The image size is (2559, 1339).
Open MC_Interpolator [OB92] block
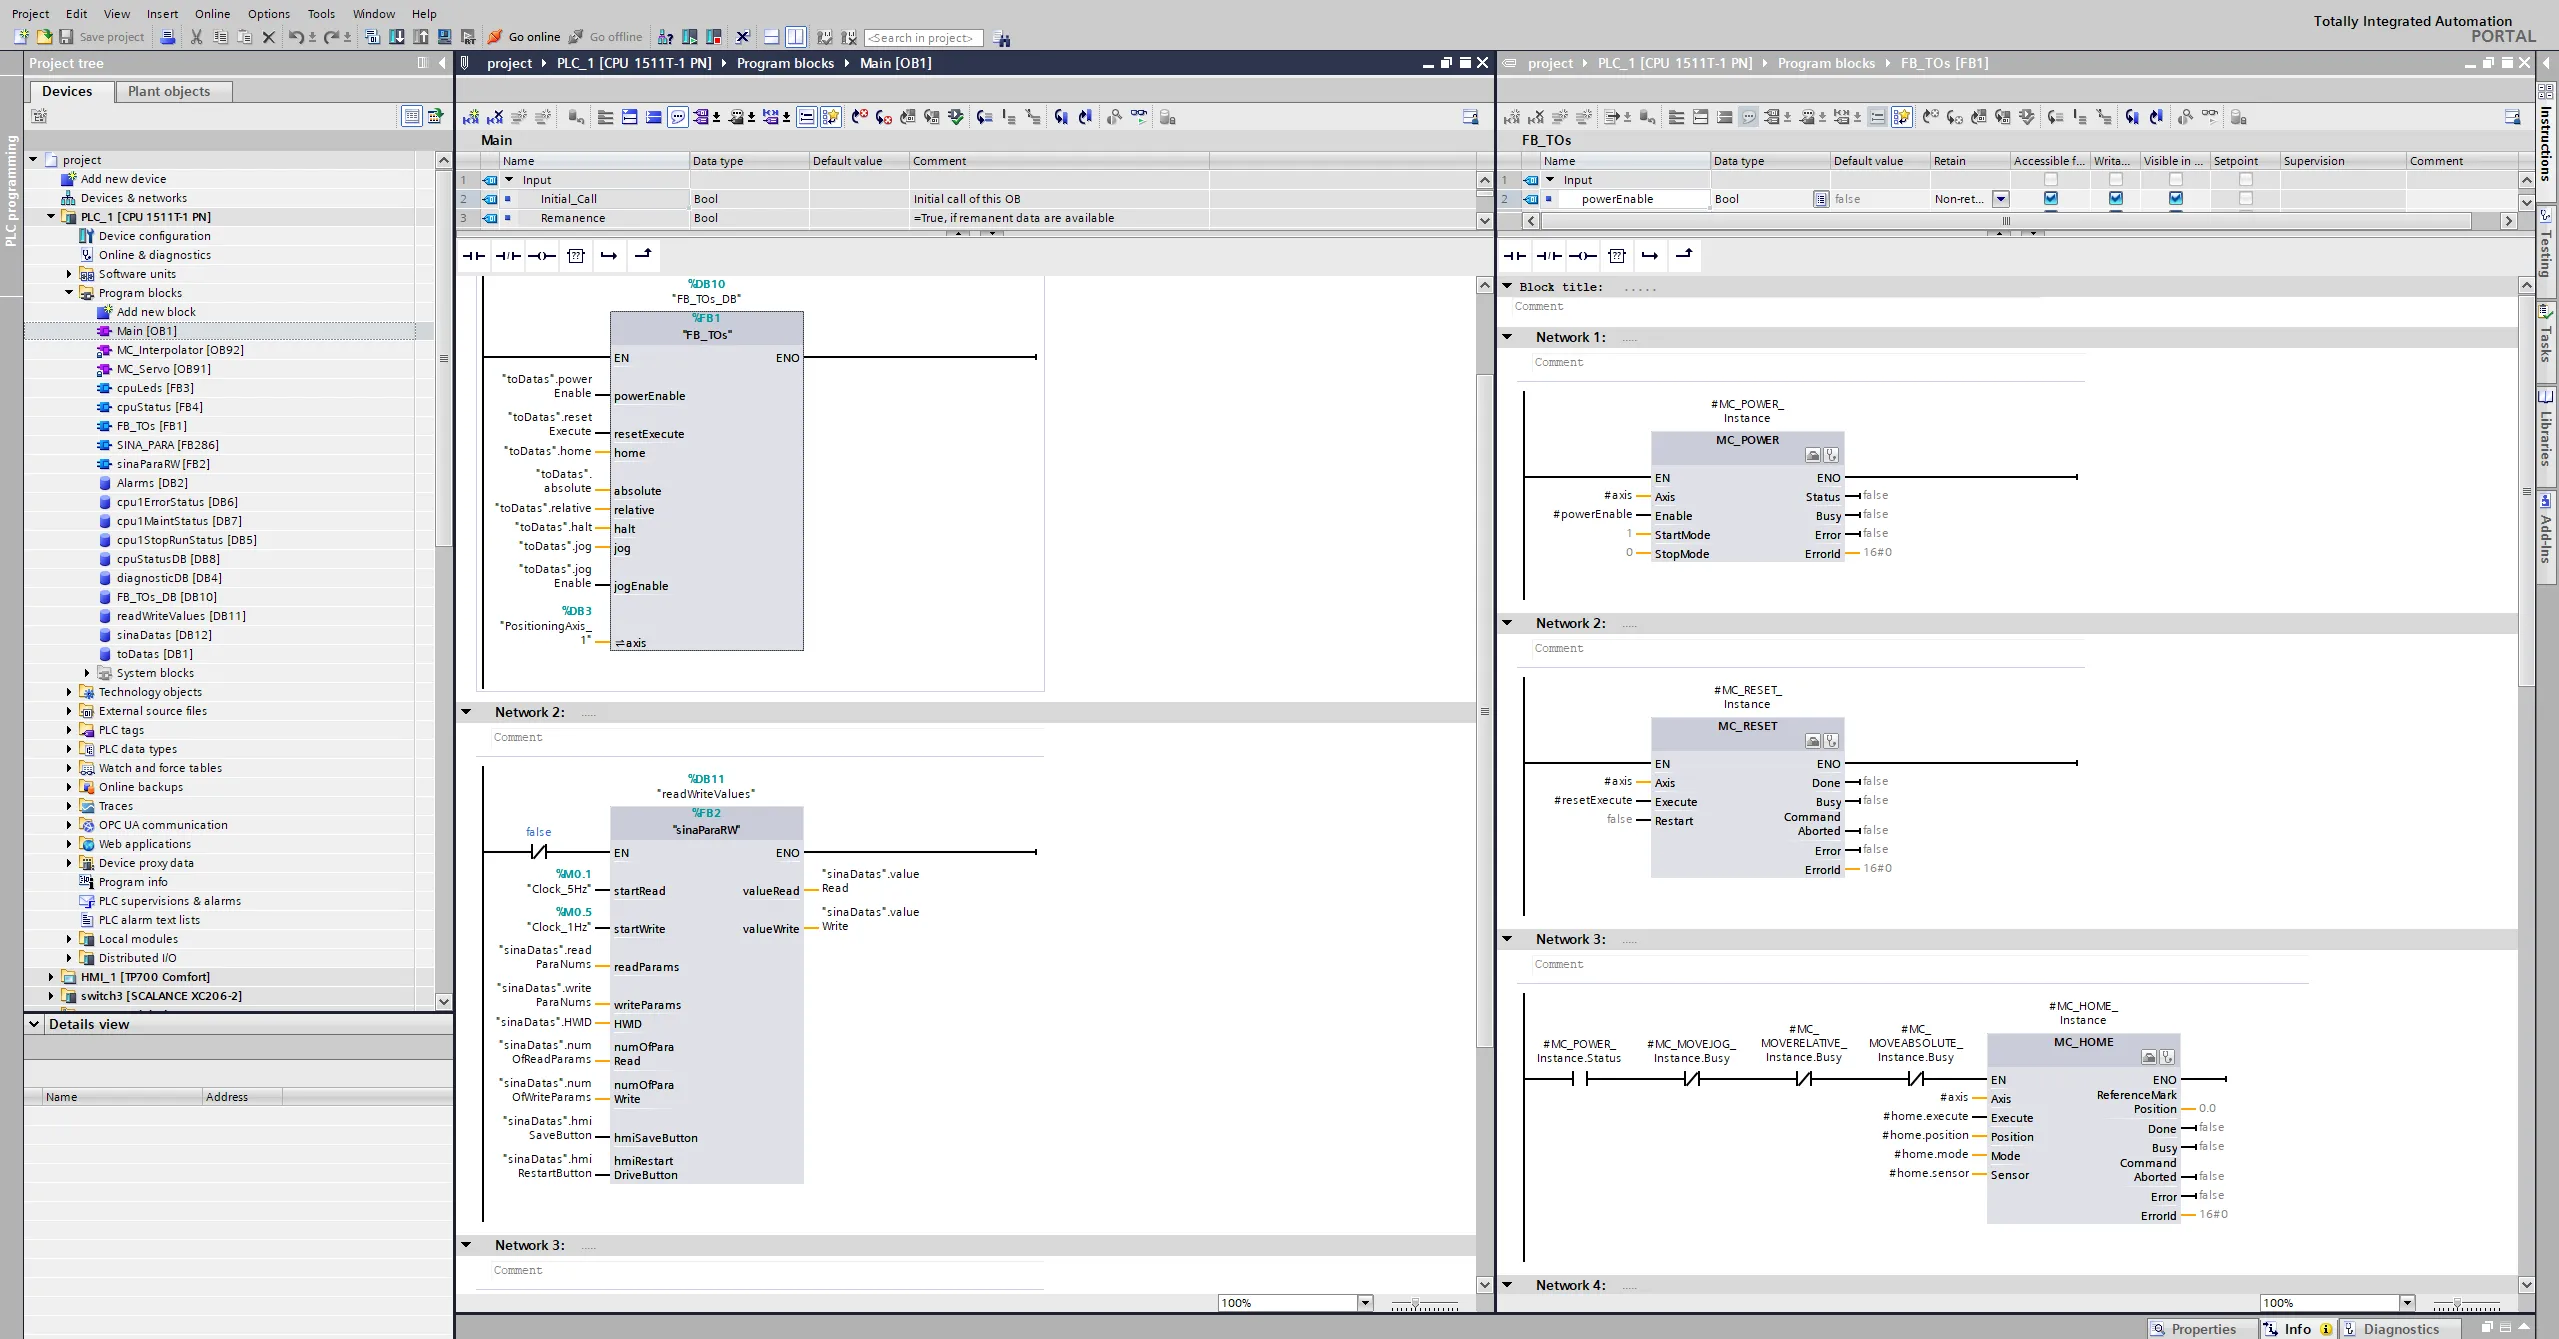point(180,350)
